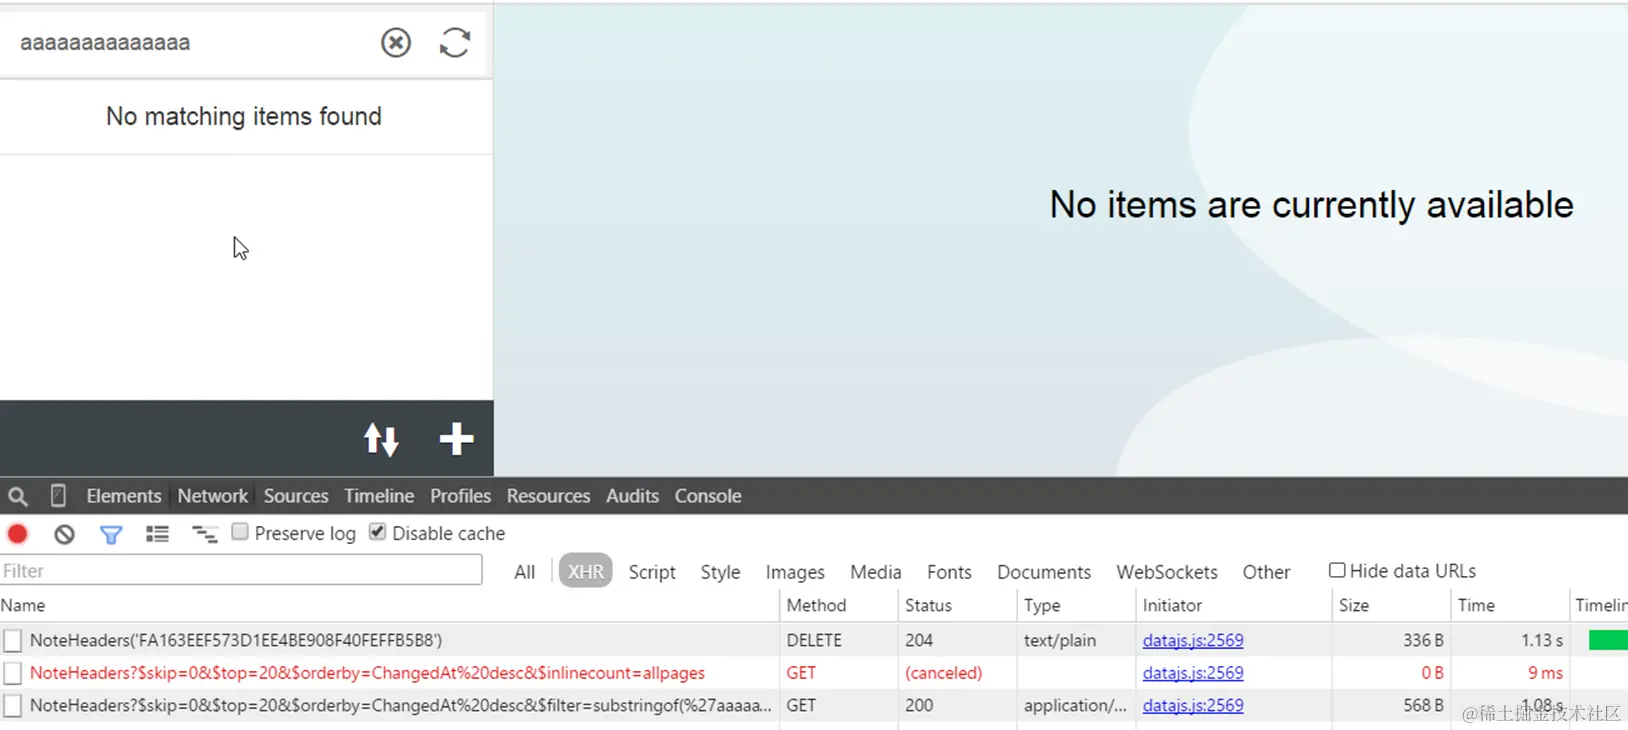Image resolution: width=1628 pixels, height=730 pixels.
Task: Open the sort icon with up/down arrows
Action: (x=381, y=439)
